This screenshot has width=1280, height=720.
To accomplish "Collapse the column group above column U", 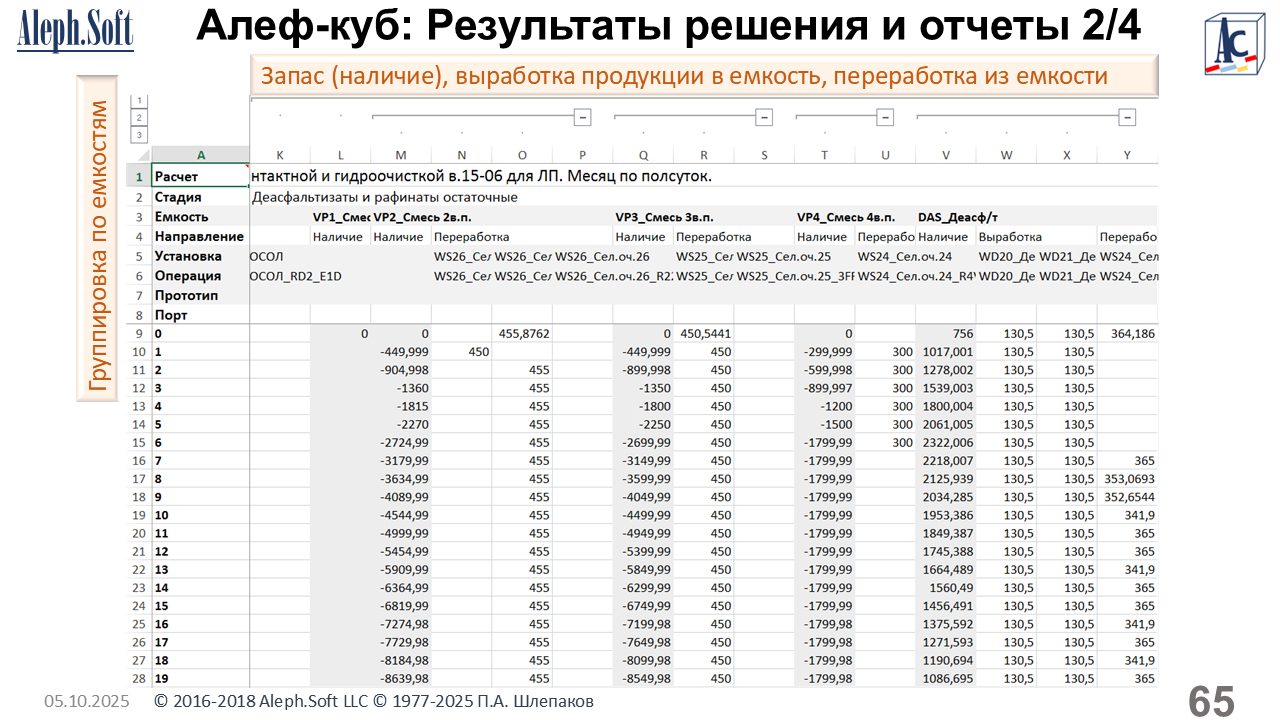I will (885, 118).
